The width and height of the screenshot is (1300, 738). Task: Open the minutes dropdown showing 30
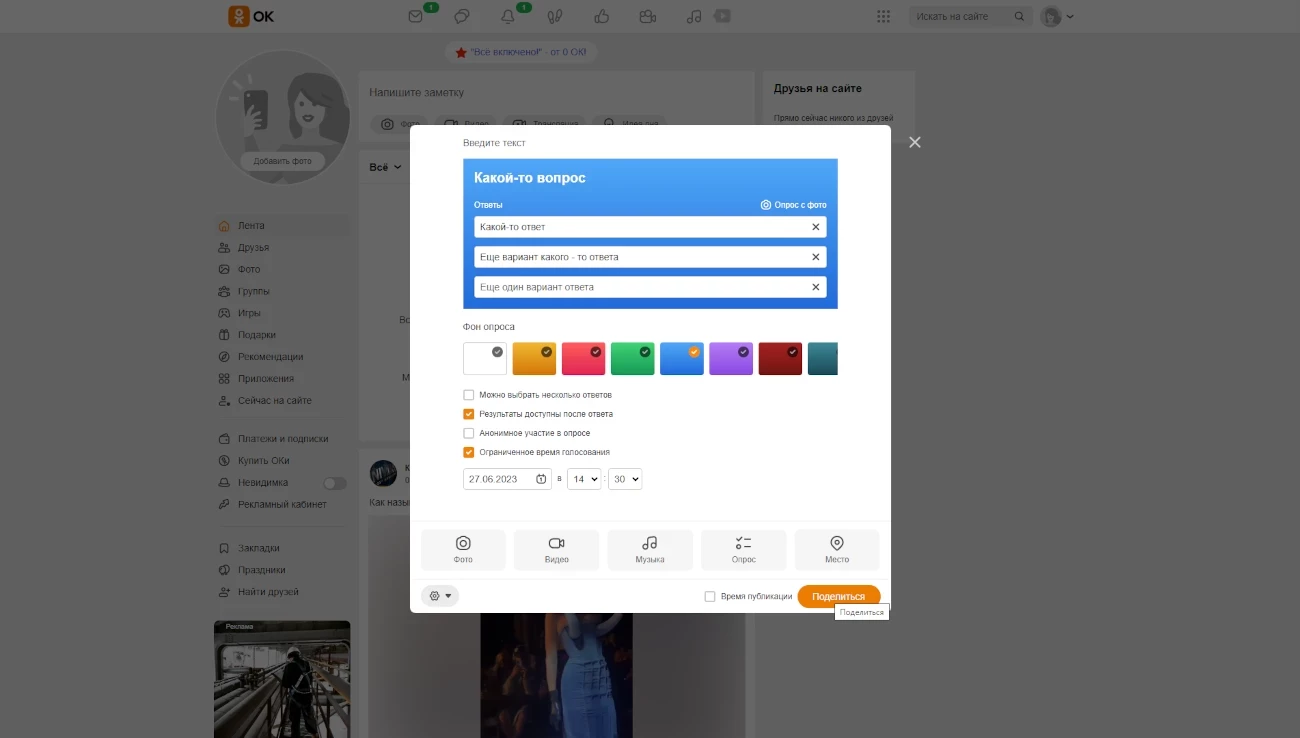coord(625,479)
